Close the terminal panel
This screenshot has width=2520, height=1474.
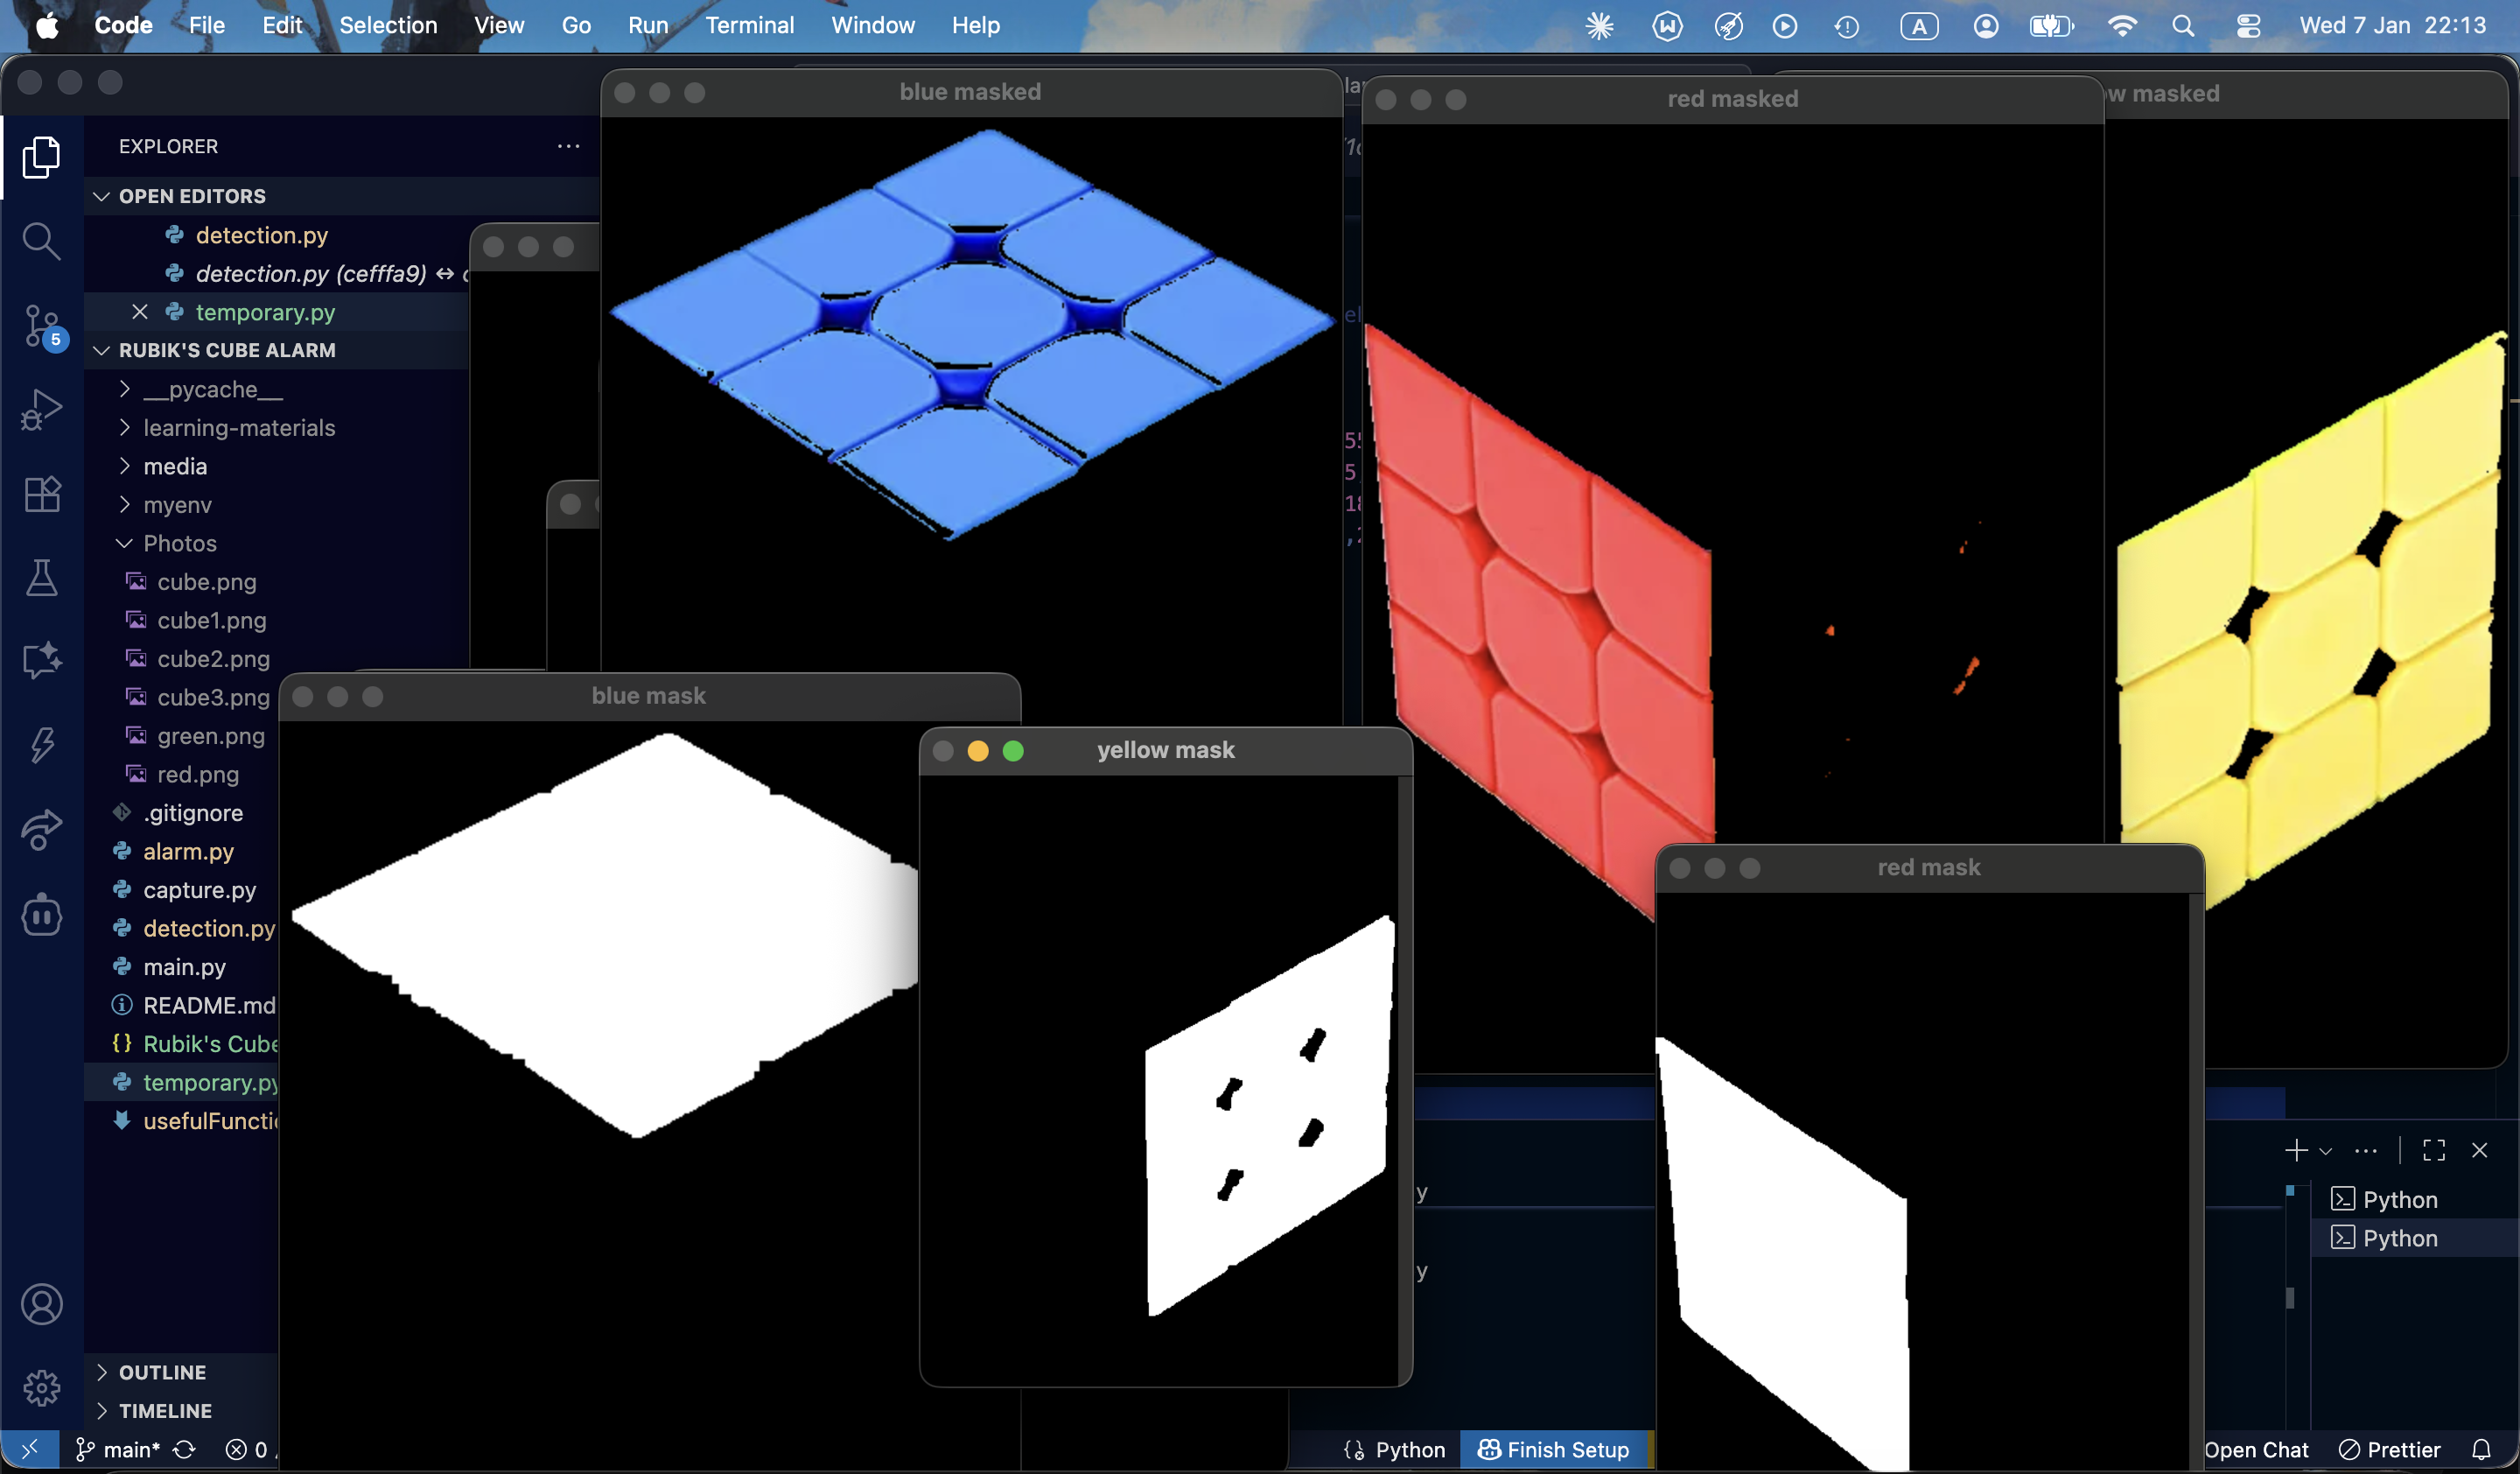point(2479,1150)
